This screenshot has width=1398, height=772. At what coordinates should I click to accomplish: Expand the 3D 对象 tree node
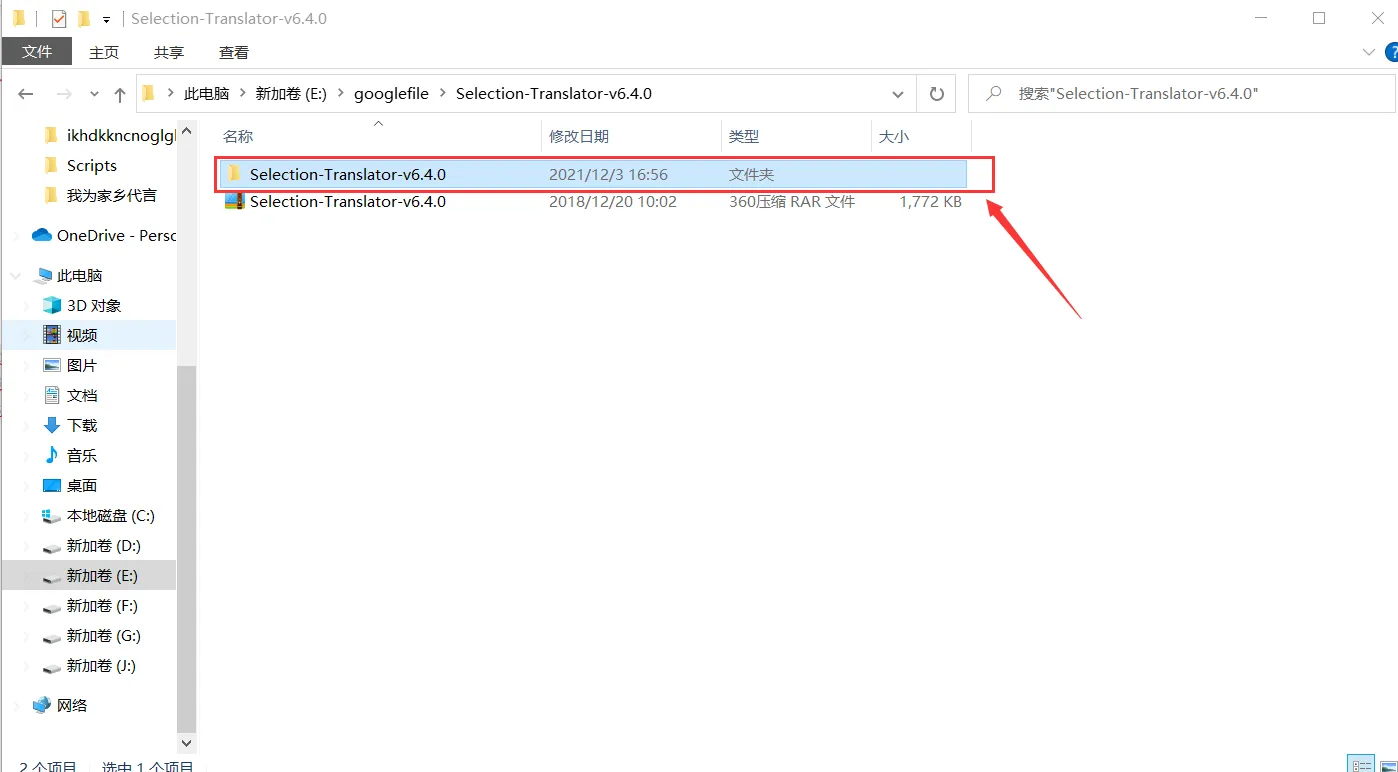[x=27, y=305]
